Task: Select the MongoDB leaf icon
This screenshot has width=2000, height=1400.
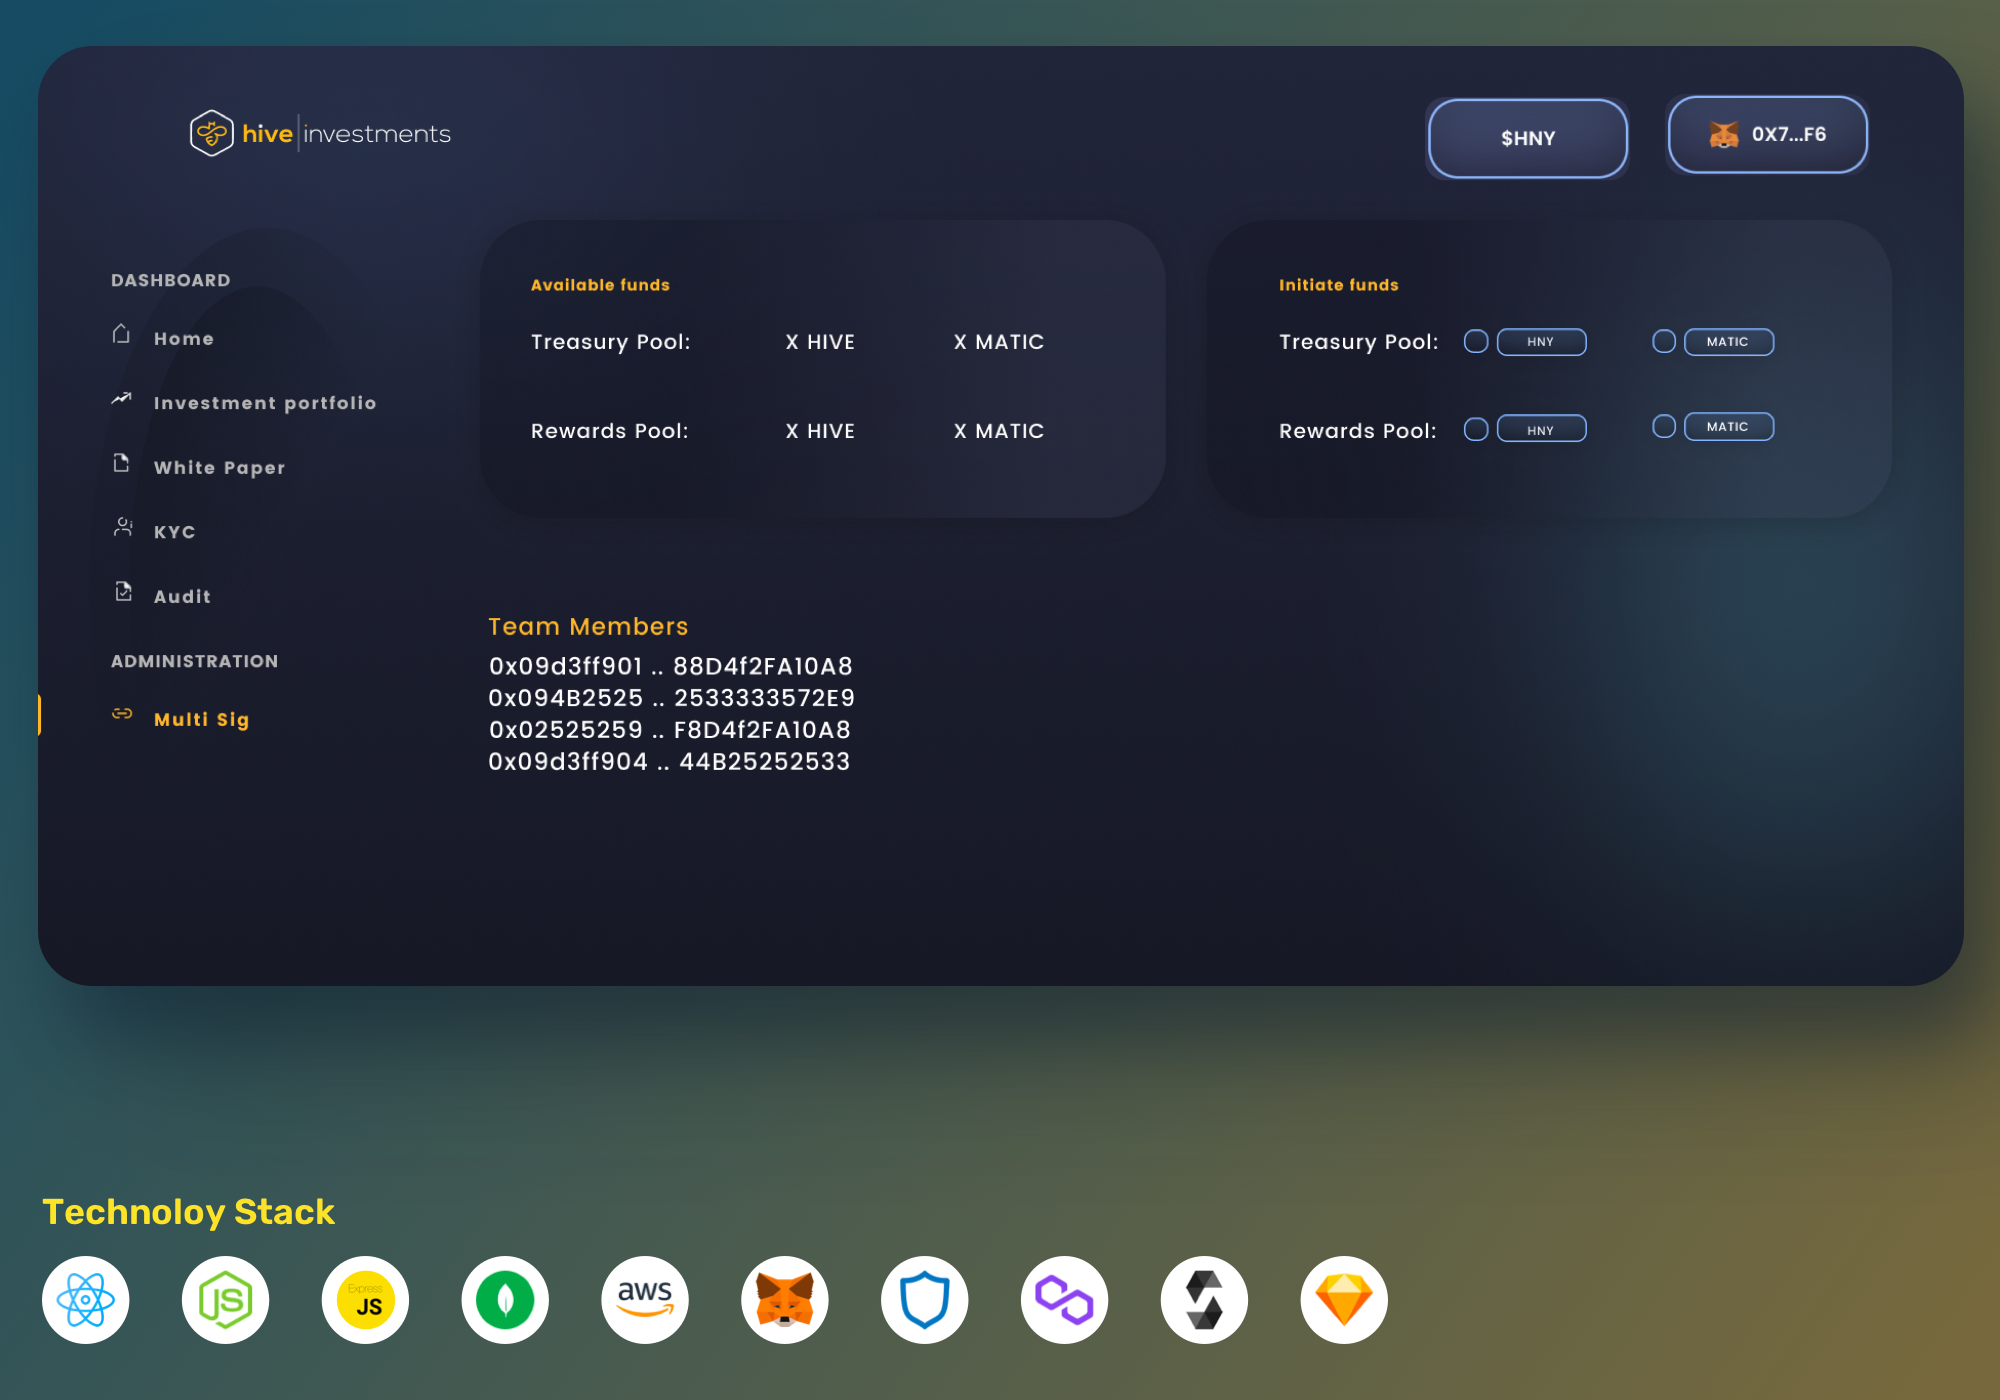Action: pyautogui.click(x=505, y=1300)
